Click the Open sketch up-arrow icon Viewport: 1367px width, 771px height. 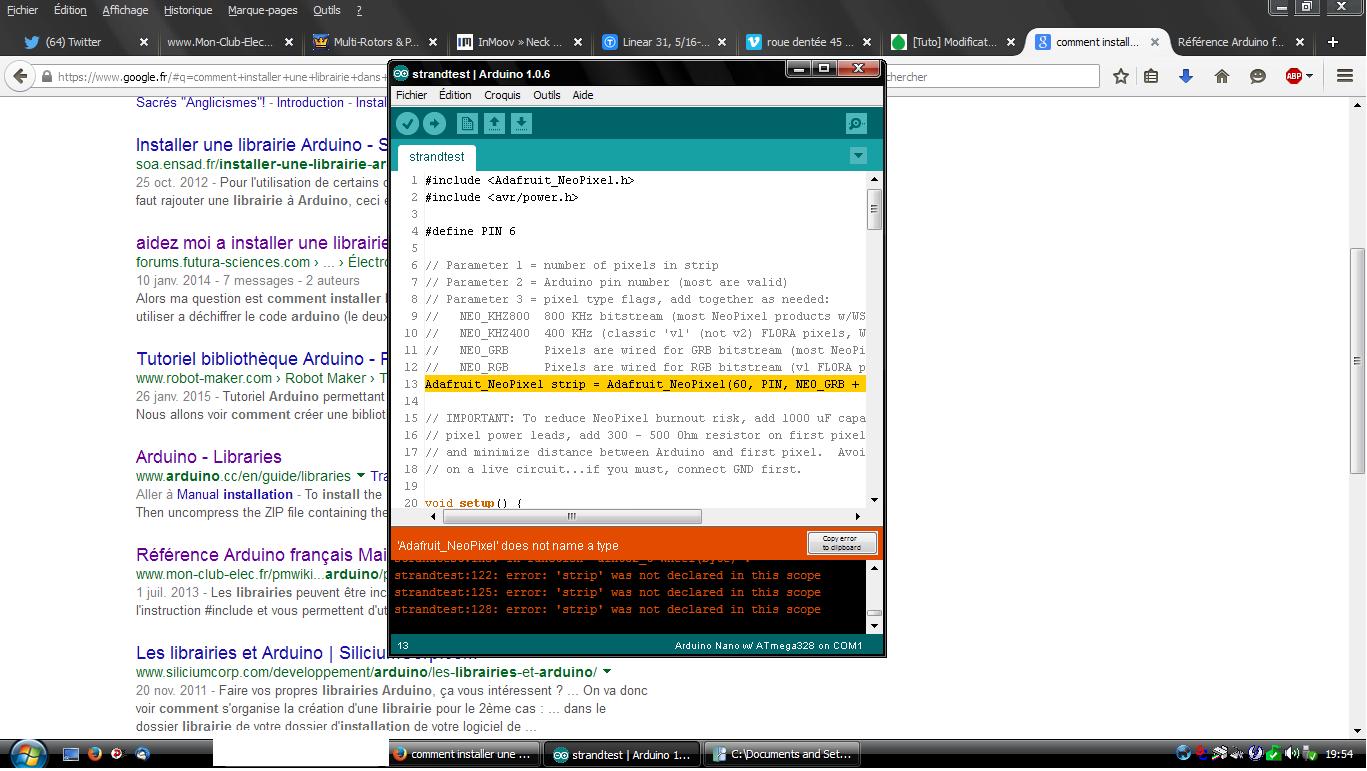[494, 123]
